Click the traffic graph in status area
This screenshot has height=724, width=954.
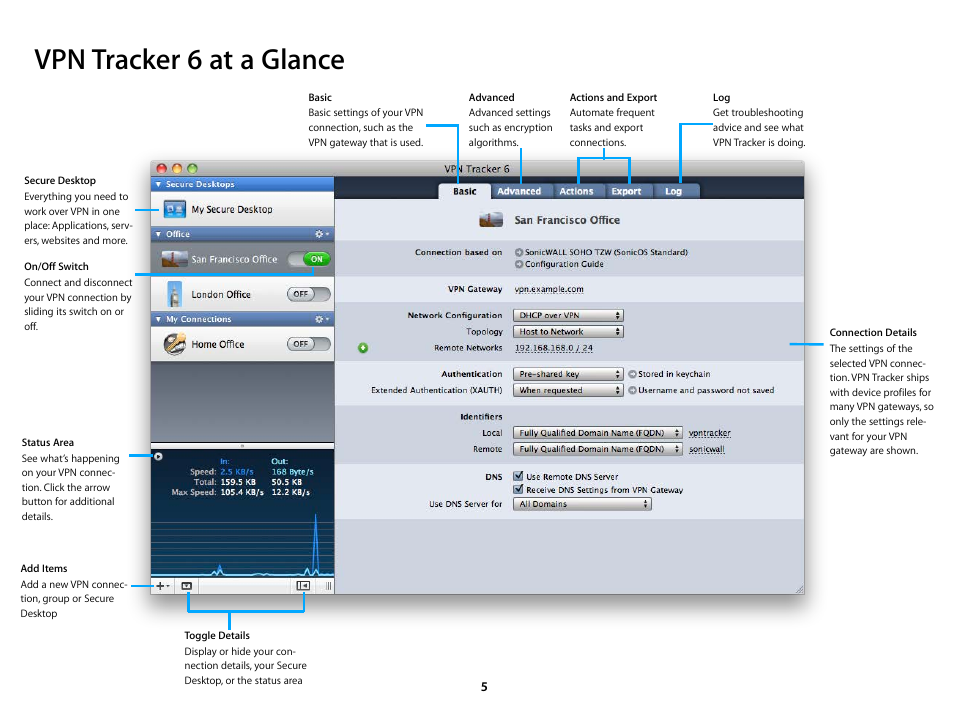[242, 543]
